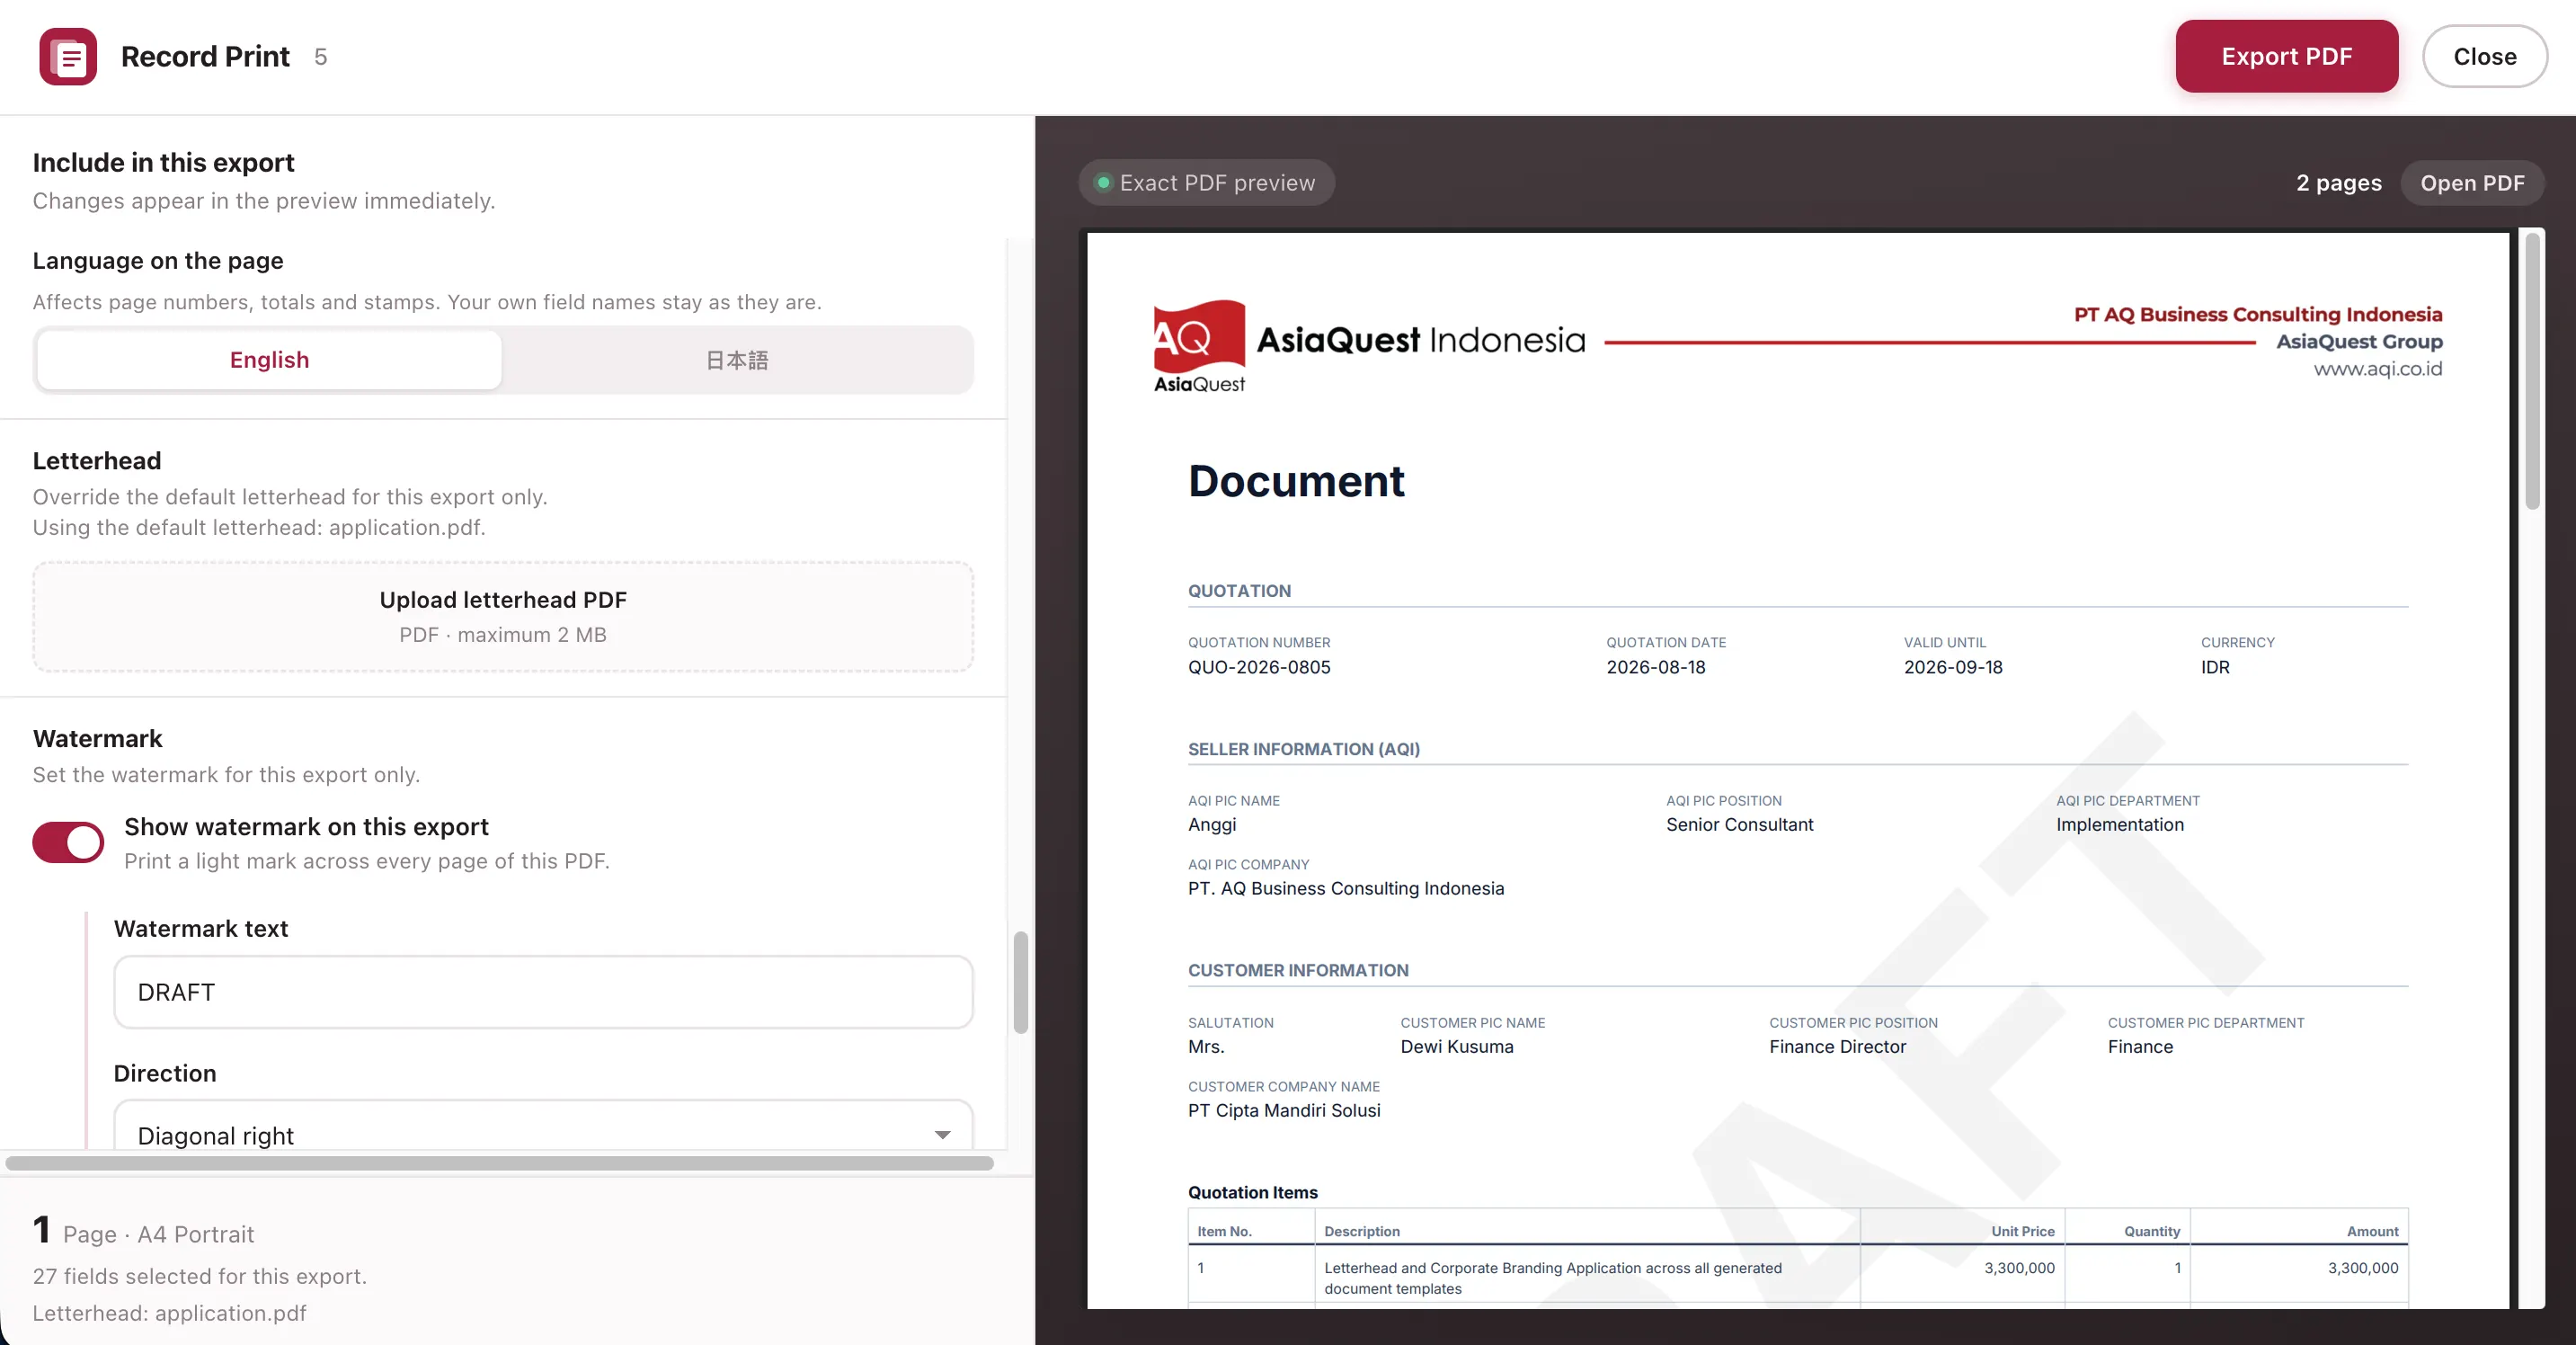Click the Record Print app logo icon

(68, 57)
